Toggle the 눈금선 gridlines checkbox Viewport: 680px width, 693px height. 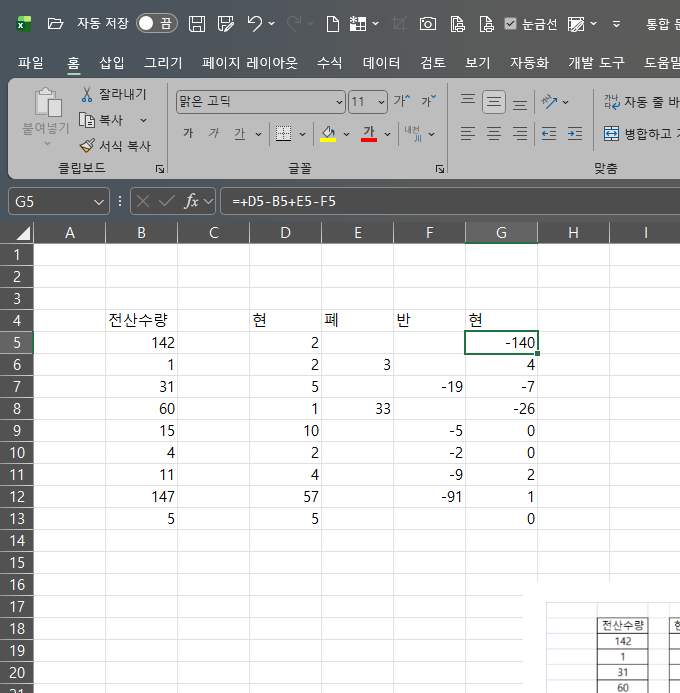(511, 23)
